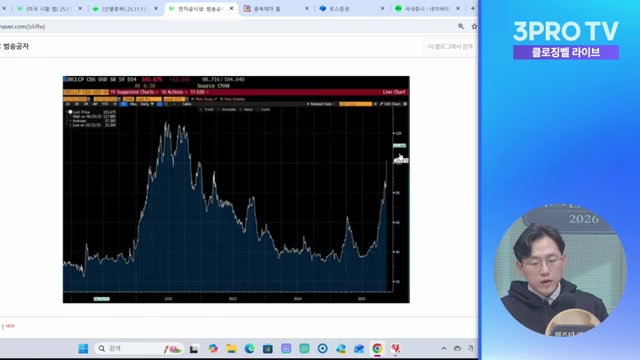
Task: Open the Bloomberg CDS line chart image
Action: pos(236,189)
